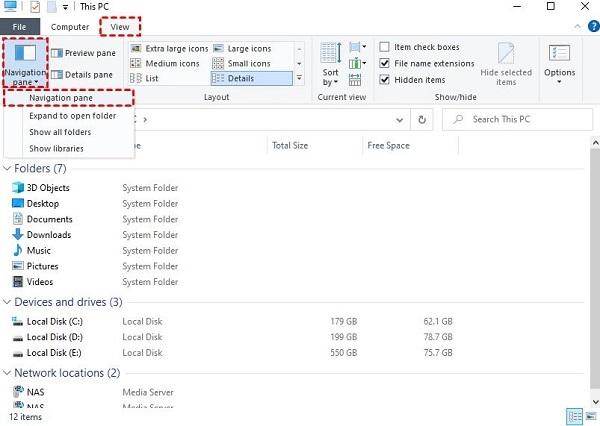Viewport: 600px width, 426px height.
Task: Uncheck Hidden items
Action: click(412, 80)
